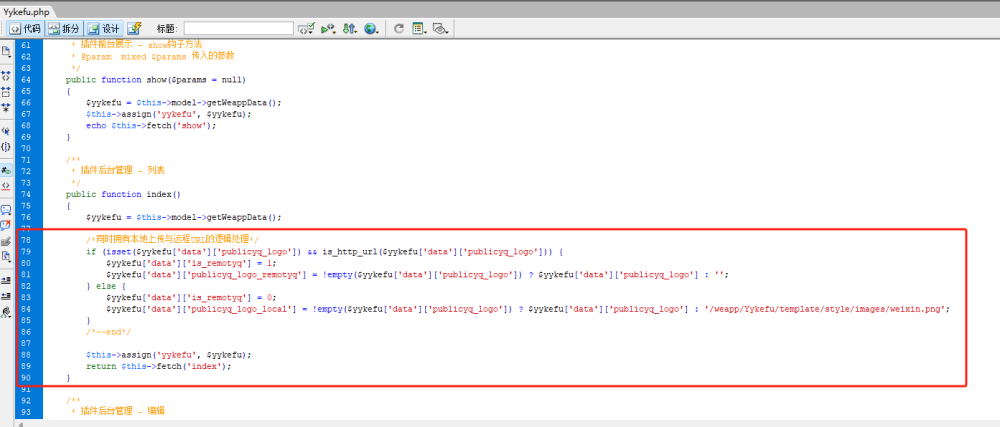The image size is (1000, 427).
Task: Select the Yykefu.php document tab
Action: [26, 12]
